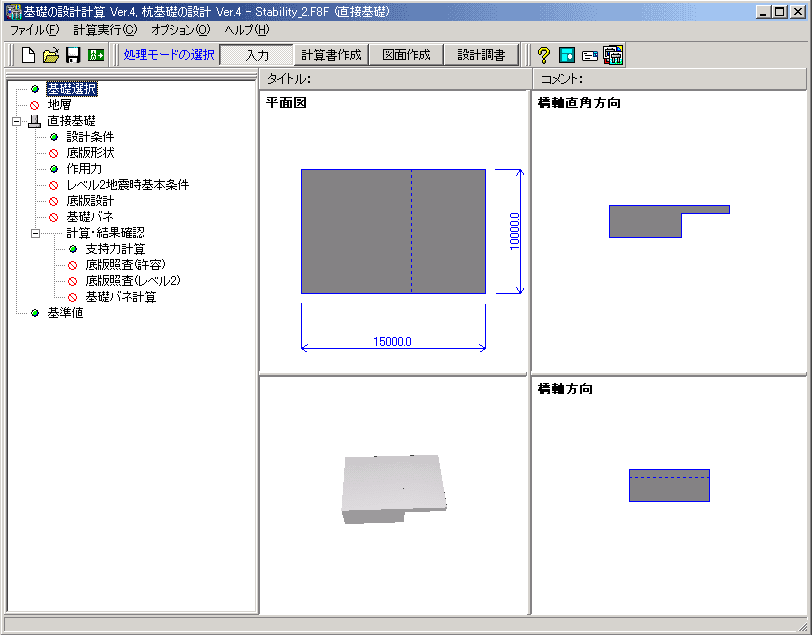Select 底版形状 in the tree
Viewport: 812px width, 635px height.
click(90, 153)
